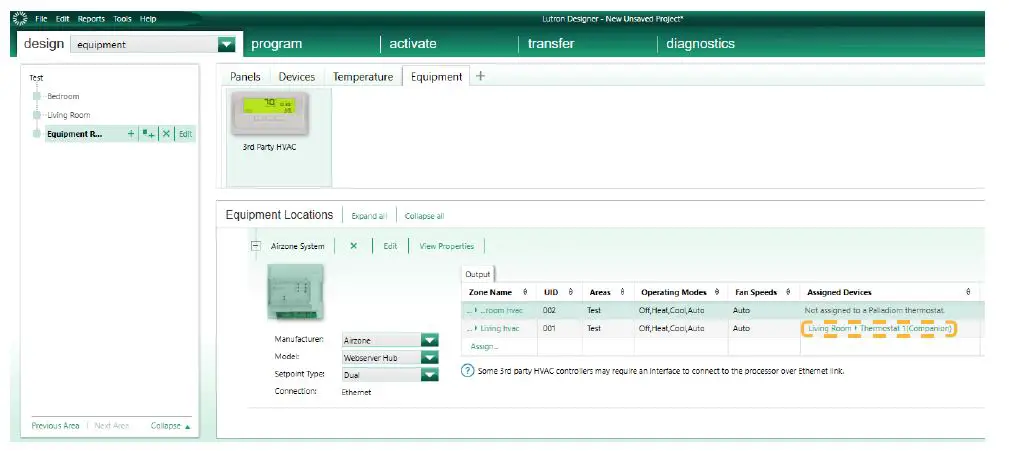Collapse the Airzone System section with minus box
Image resolution: width=1009 pixels, height=451 pixels.
pos(255,246)
